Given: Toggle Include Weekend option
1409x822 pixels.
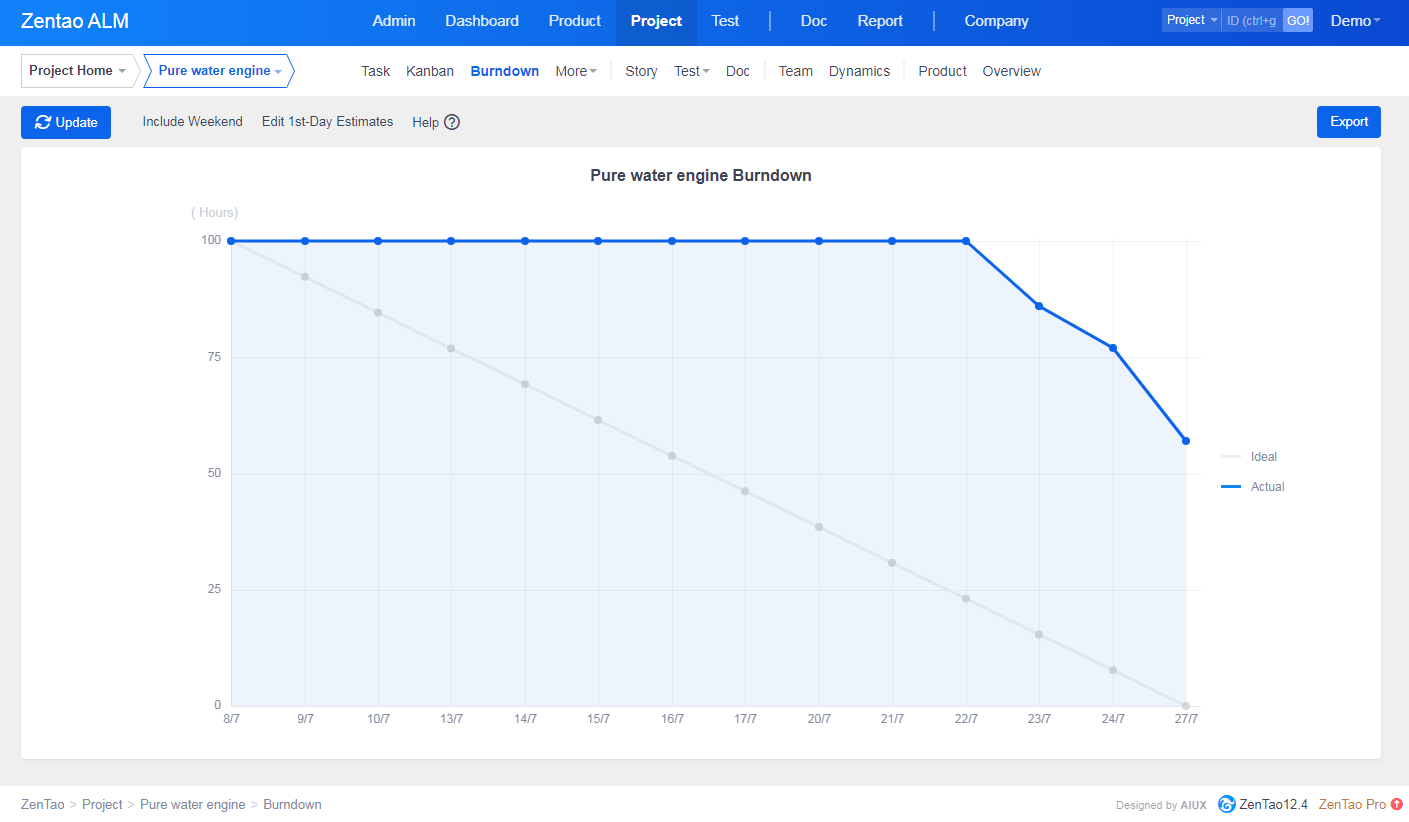Looking at the screenshot, I should (192, 121).
